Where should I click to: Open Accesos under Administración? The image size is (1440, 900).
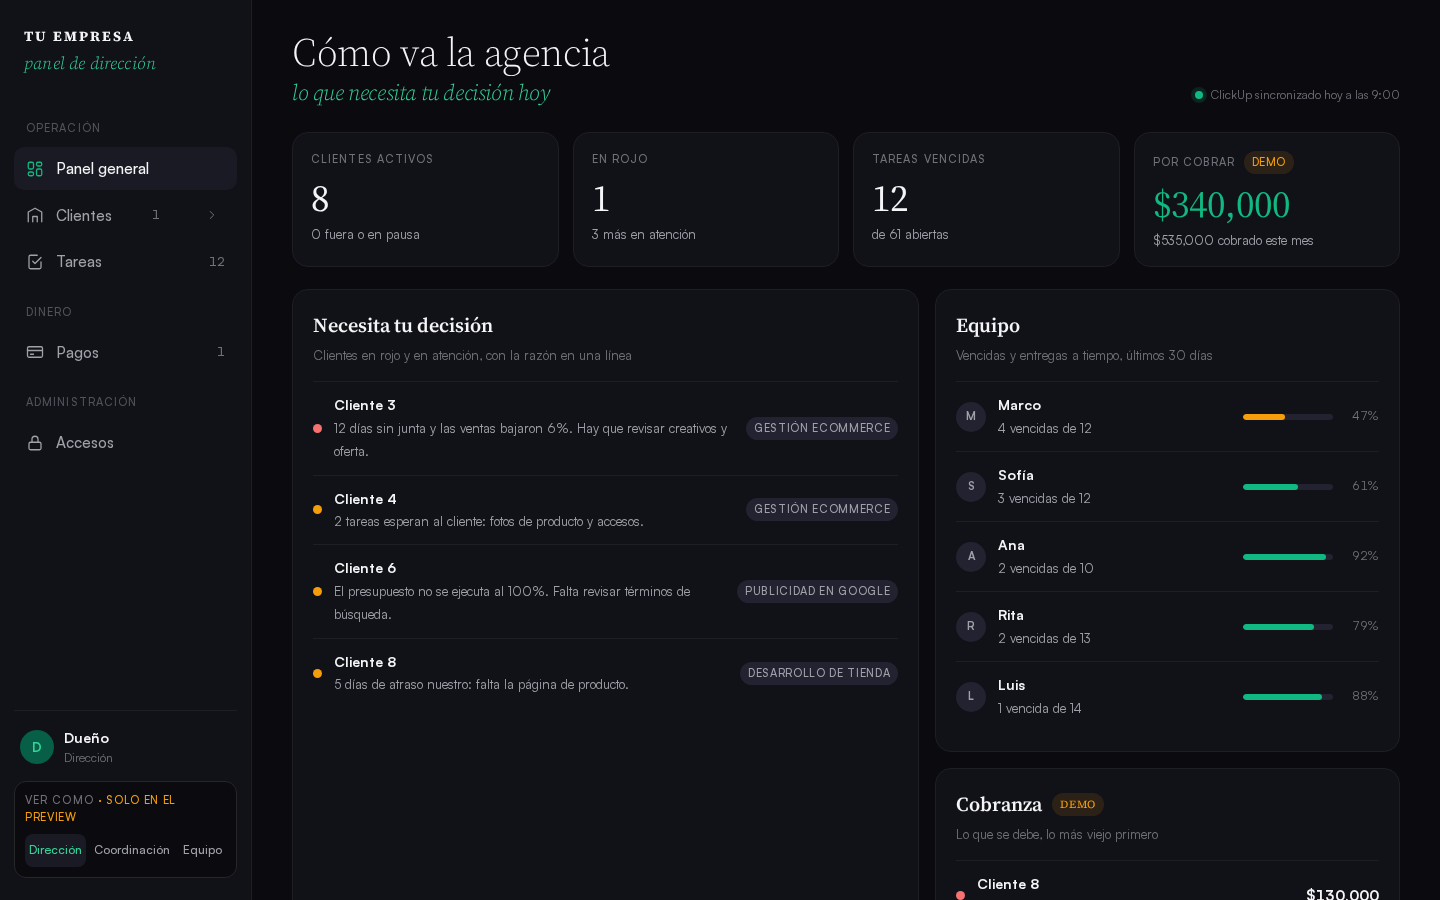125,443
